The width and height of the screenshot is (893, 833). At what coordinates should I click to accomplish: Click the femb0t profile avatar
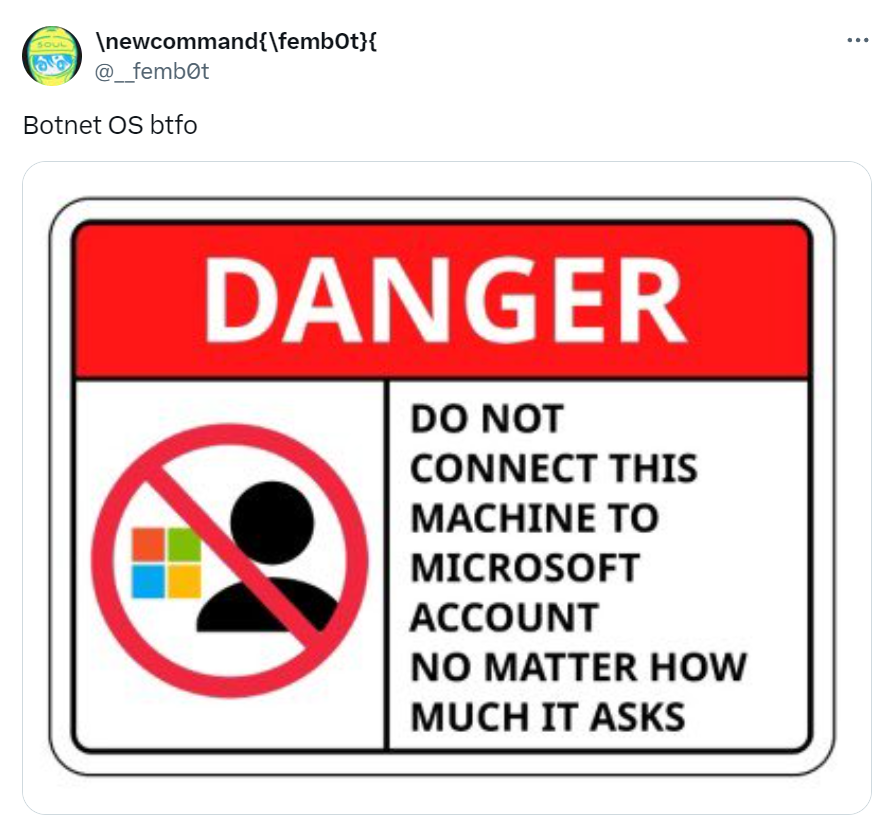[x=52, y=56]
